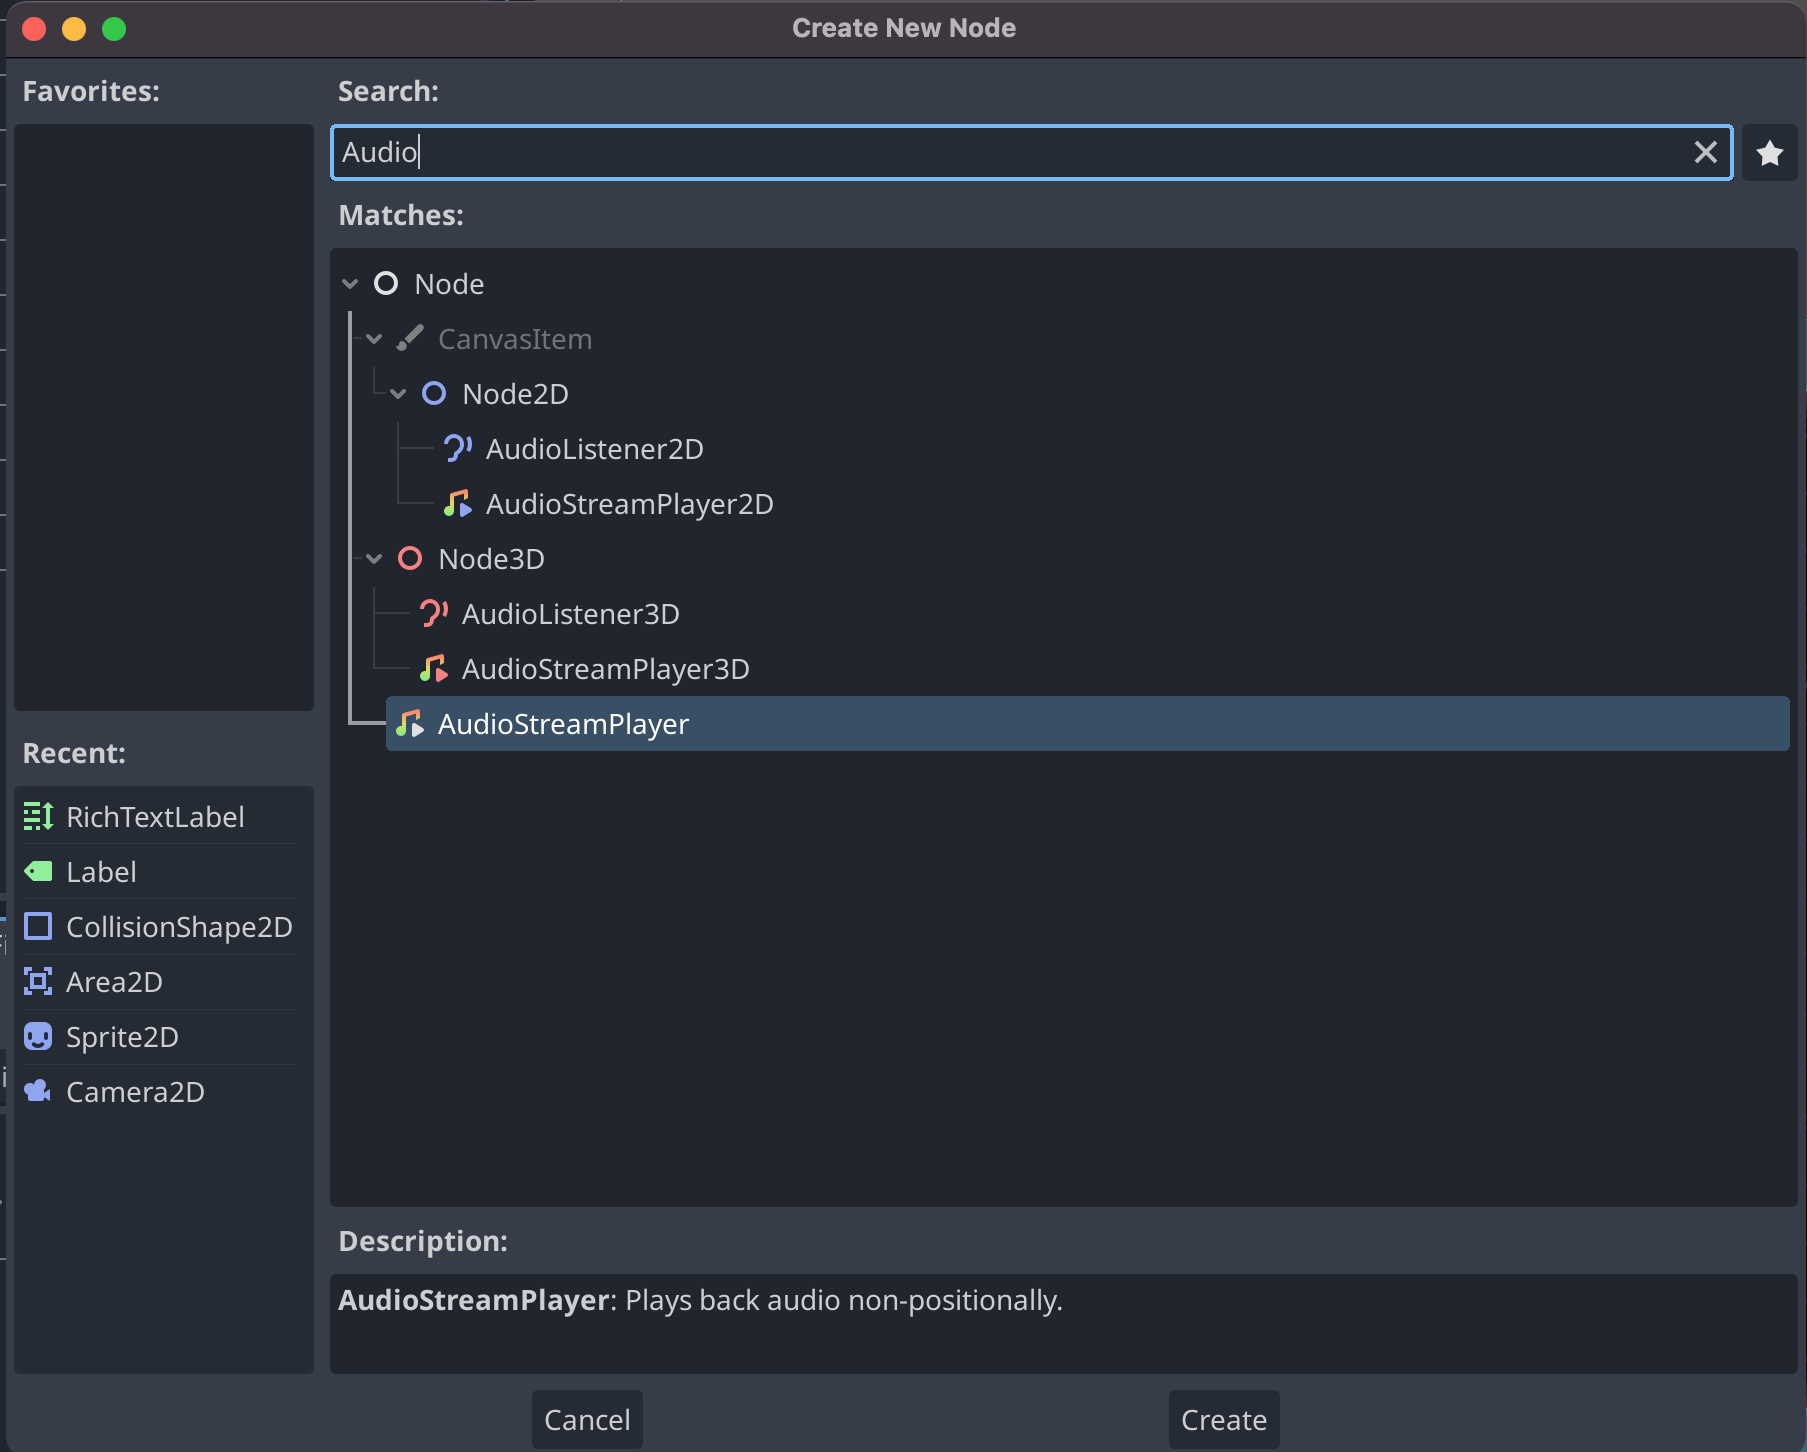Image resolution: width=1807 pixels, height=1452 pixels.
Task: Click the AudioListener2D ear icon
Action: (x=457, y=449)
